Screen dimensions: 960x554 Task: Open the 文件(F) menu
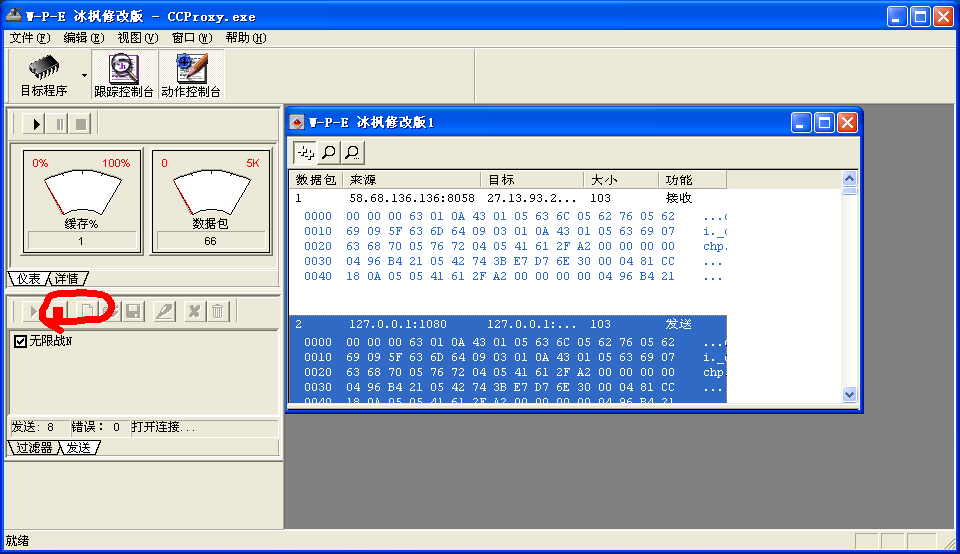(x=29, y=38)
